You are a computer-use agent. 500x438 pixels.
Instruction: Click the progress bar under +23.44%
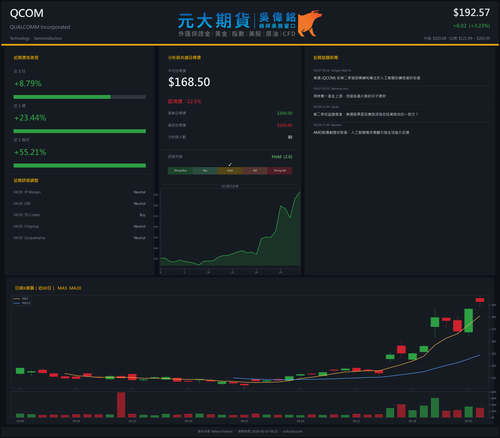80,131
